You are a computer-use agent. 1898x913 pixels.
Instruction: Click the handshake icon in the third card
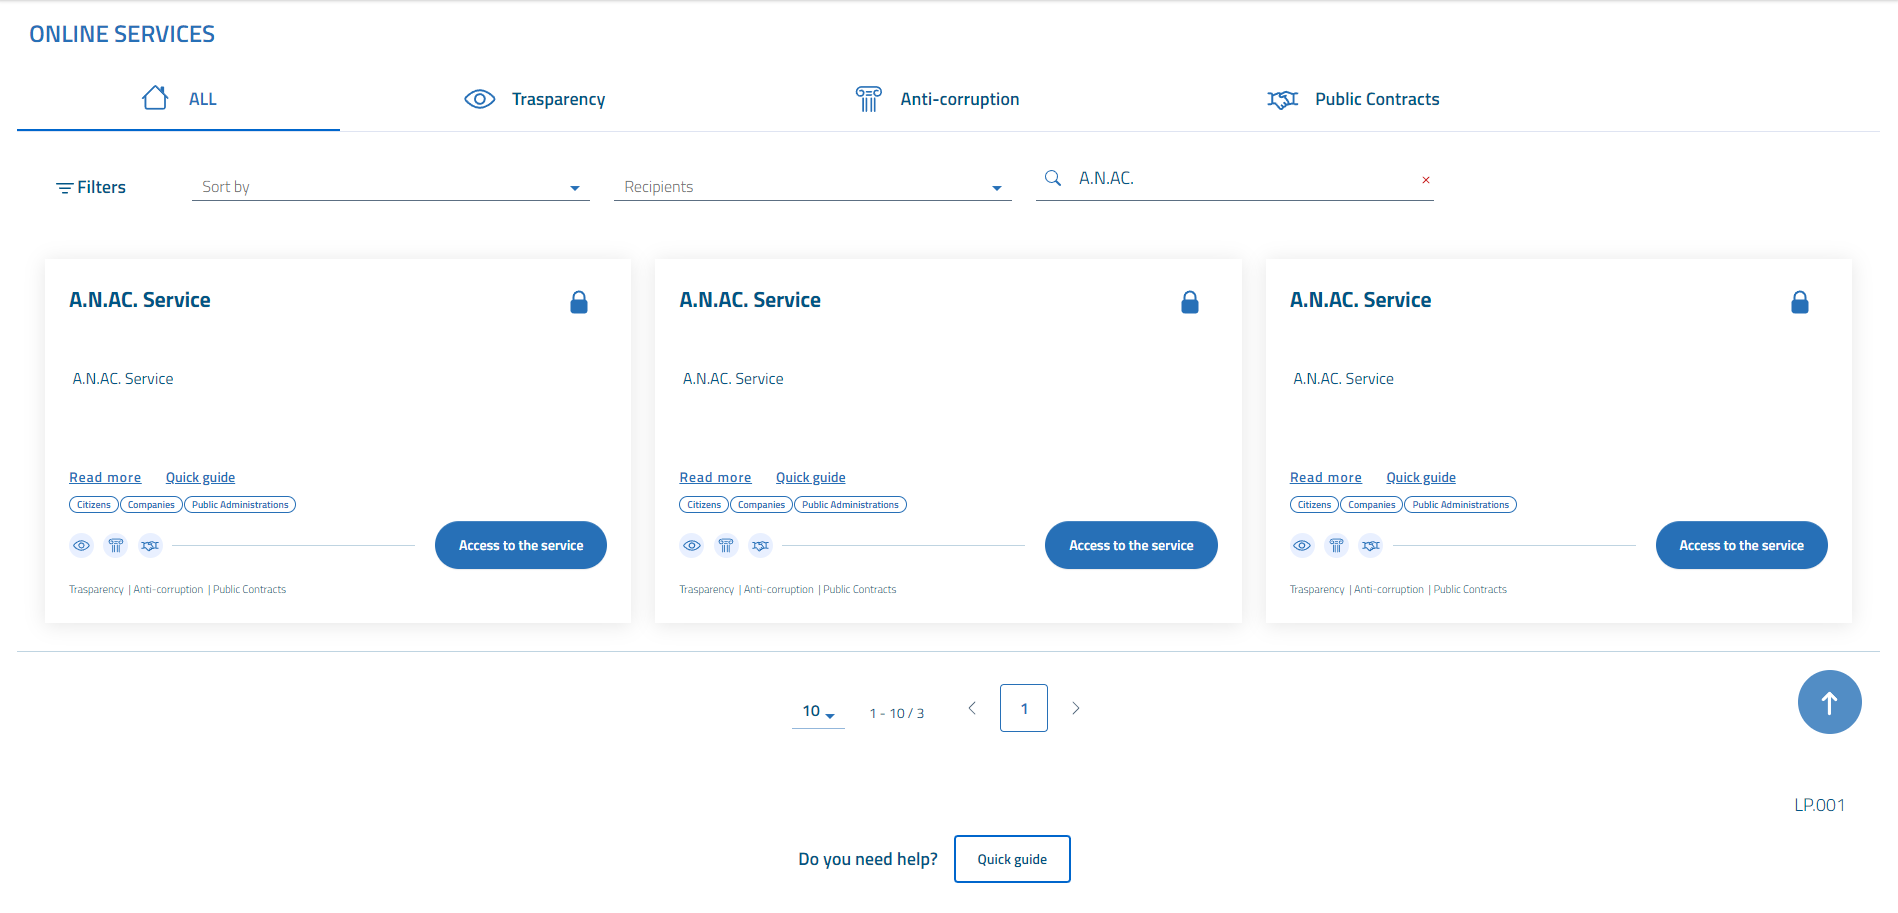pyautogui.click(x=1371, y=545)
